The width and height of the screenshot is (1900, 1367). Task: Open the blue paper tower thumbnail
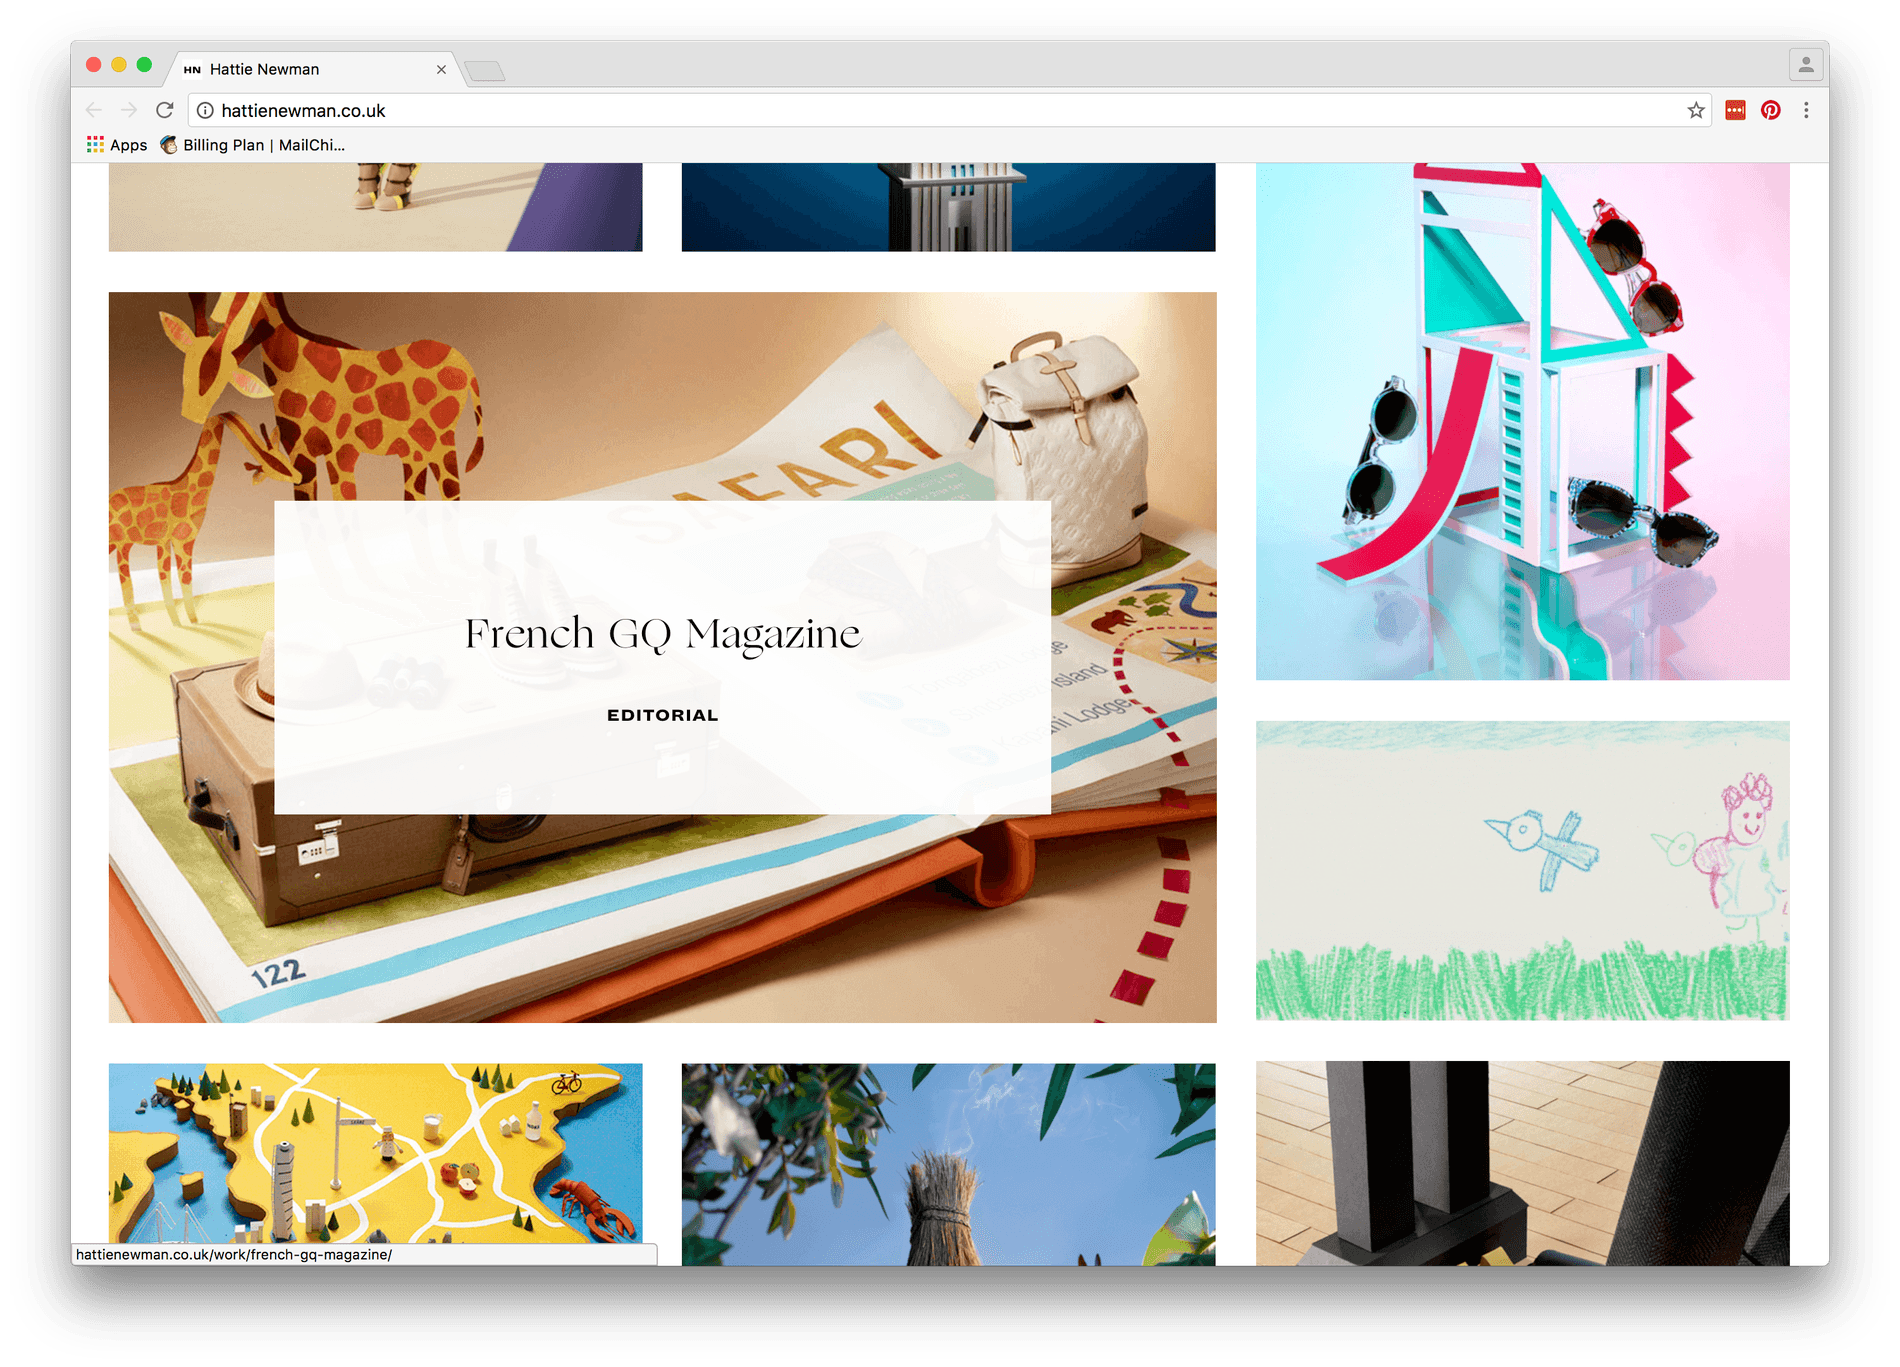[948, 207]
